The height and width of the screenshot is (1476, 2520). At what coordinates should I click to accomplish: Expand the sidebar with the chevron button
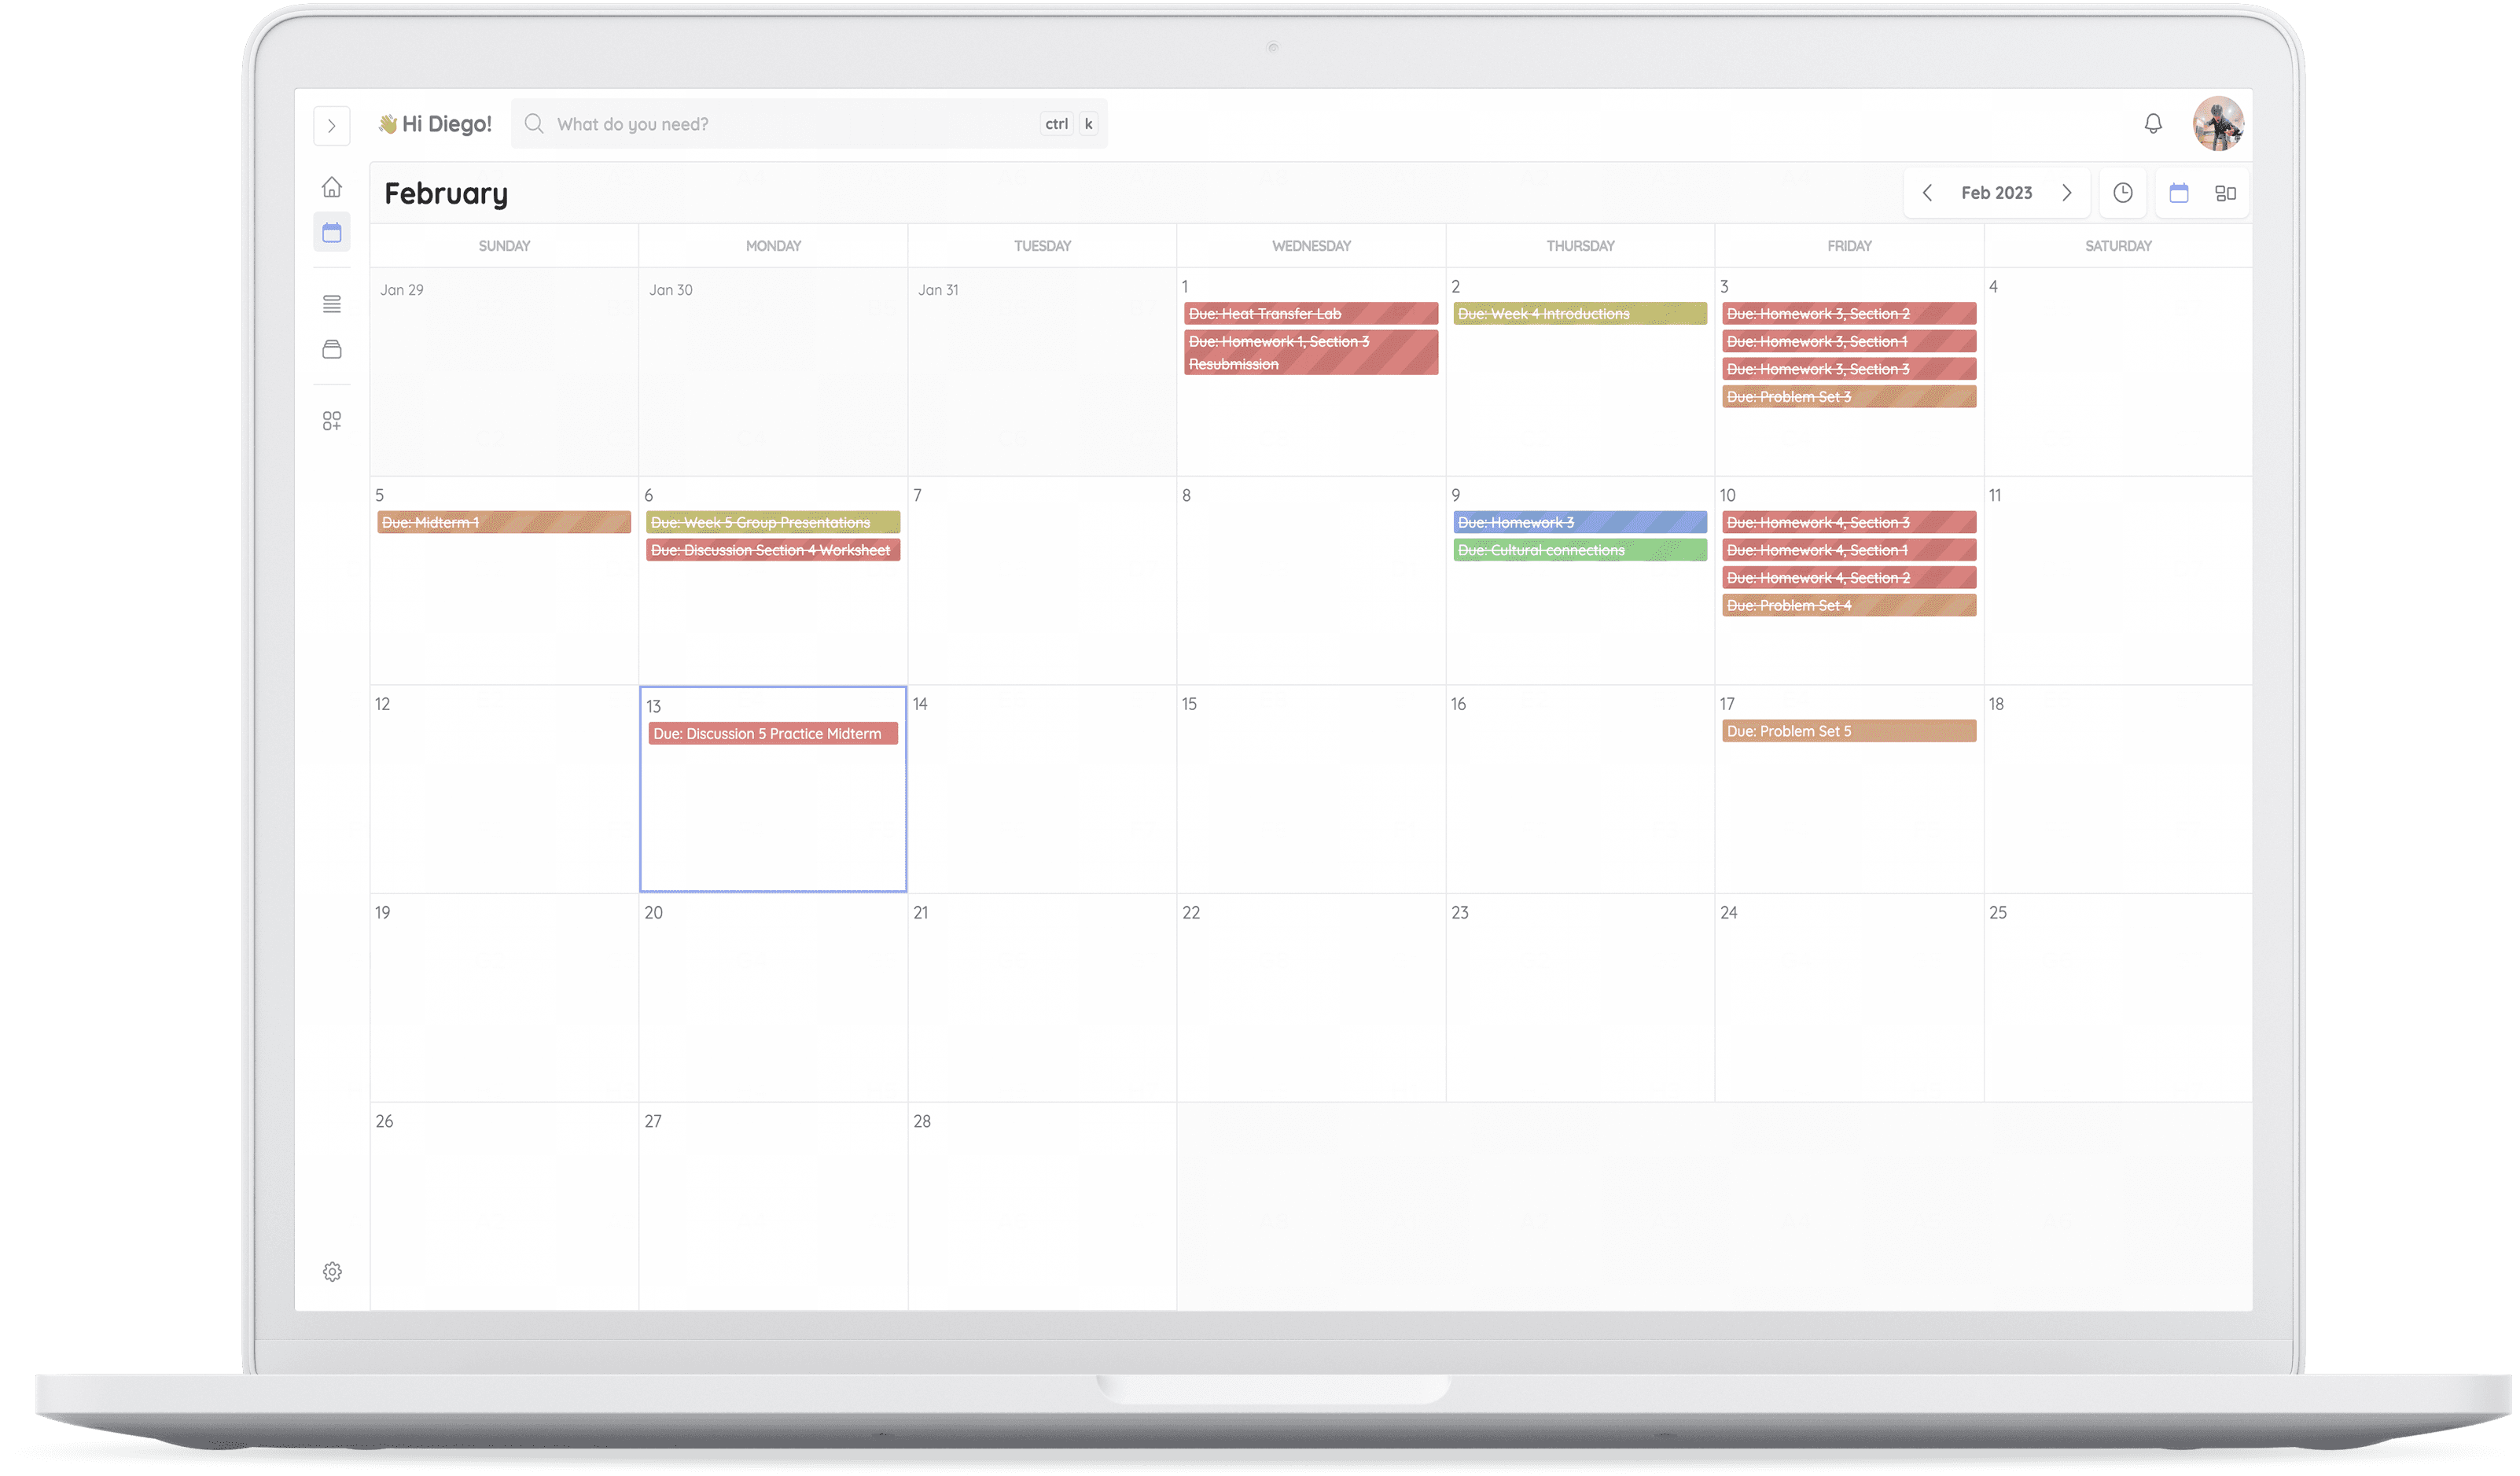point(331,126)
